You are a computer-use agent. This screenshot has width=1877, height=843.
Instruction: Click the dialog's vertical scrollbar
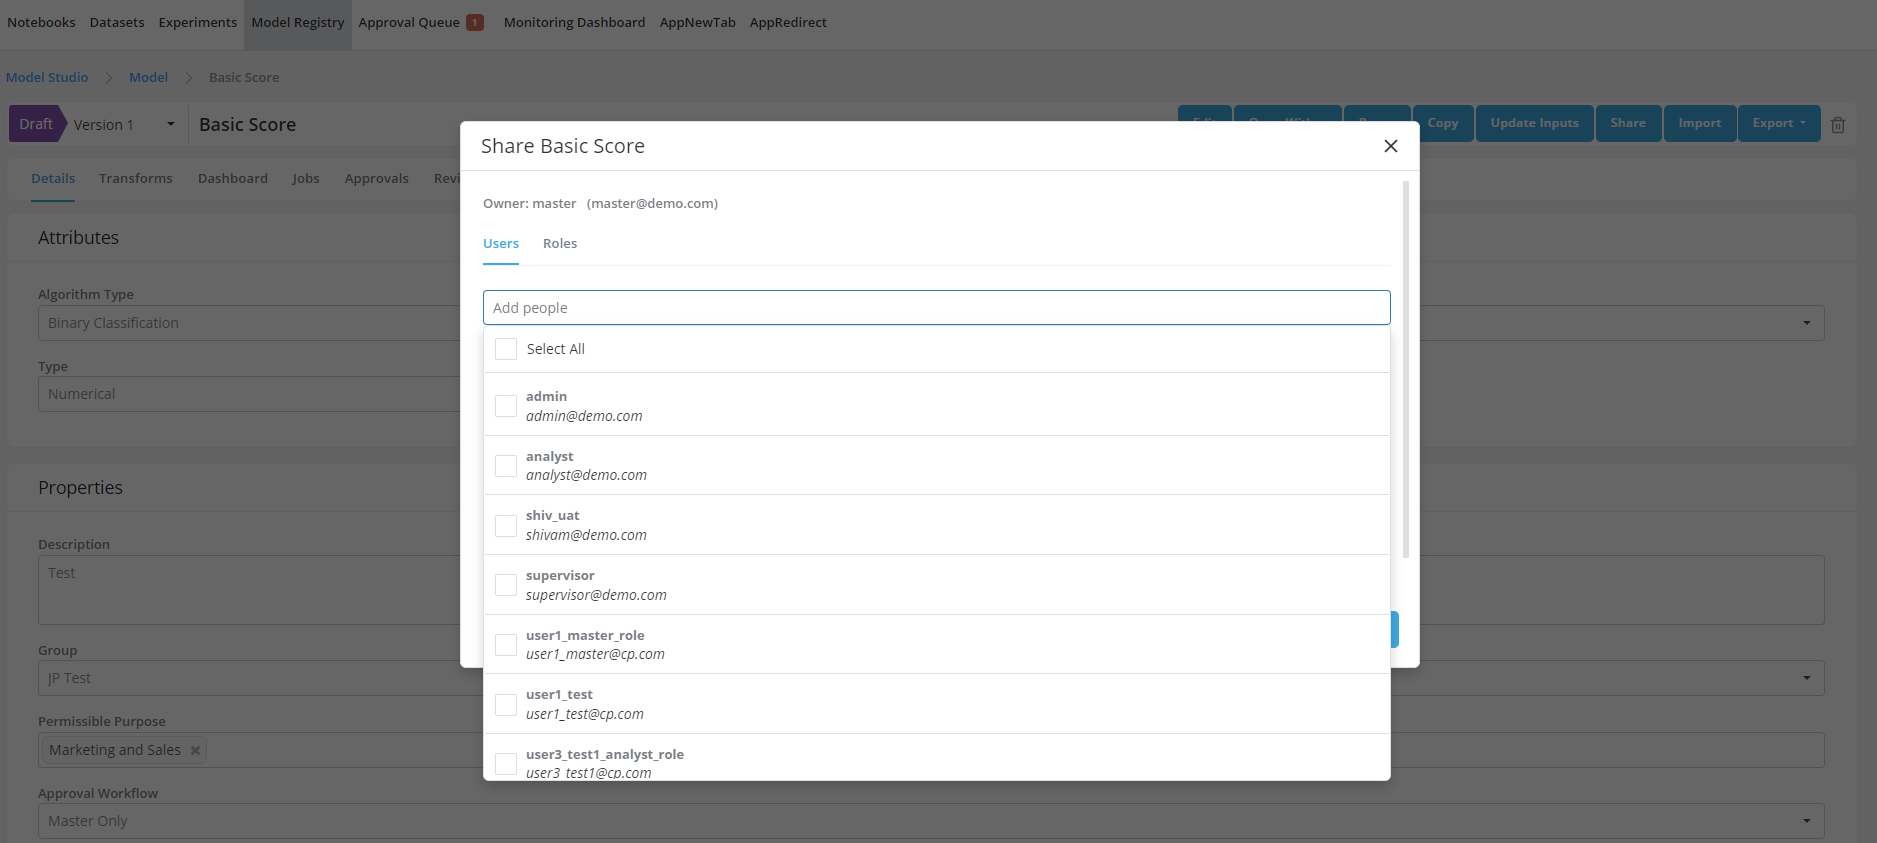[1405, 370]
